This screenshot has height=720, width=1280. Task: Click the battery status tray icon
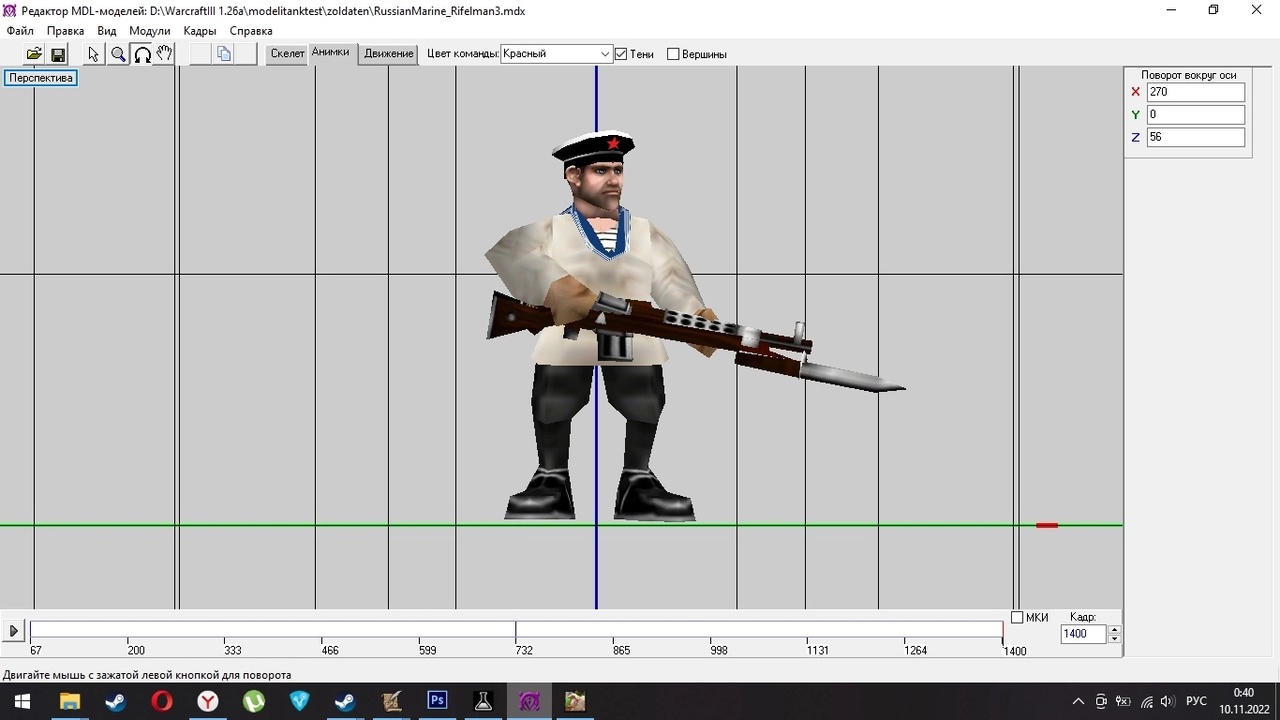[x=1123, y=701]
